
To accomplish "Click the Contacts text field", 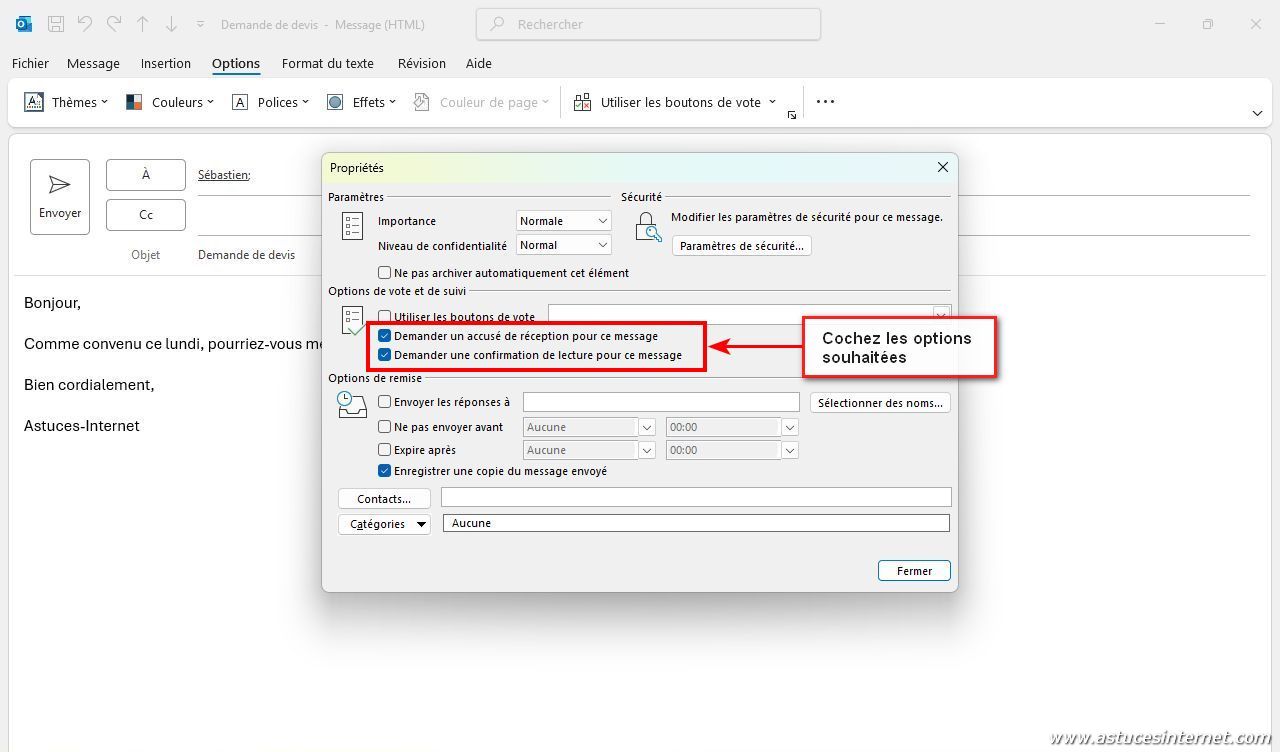I will point(696,498).
